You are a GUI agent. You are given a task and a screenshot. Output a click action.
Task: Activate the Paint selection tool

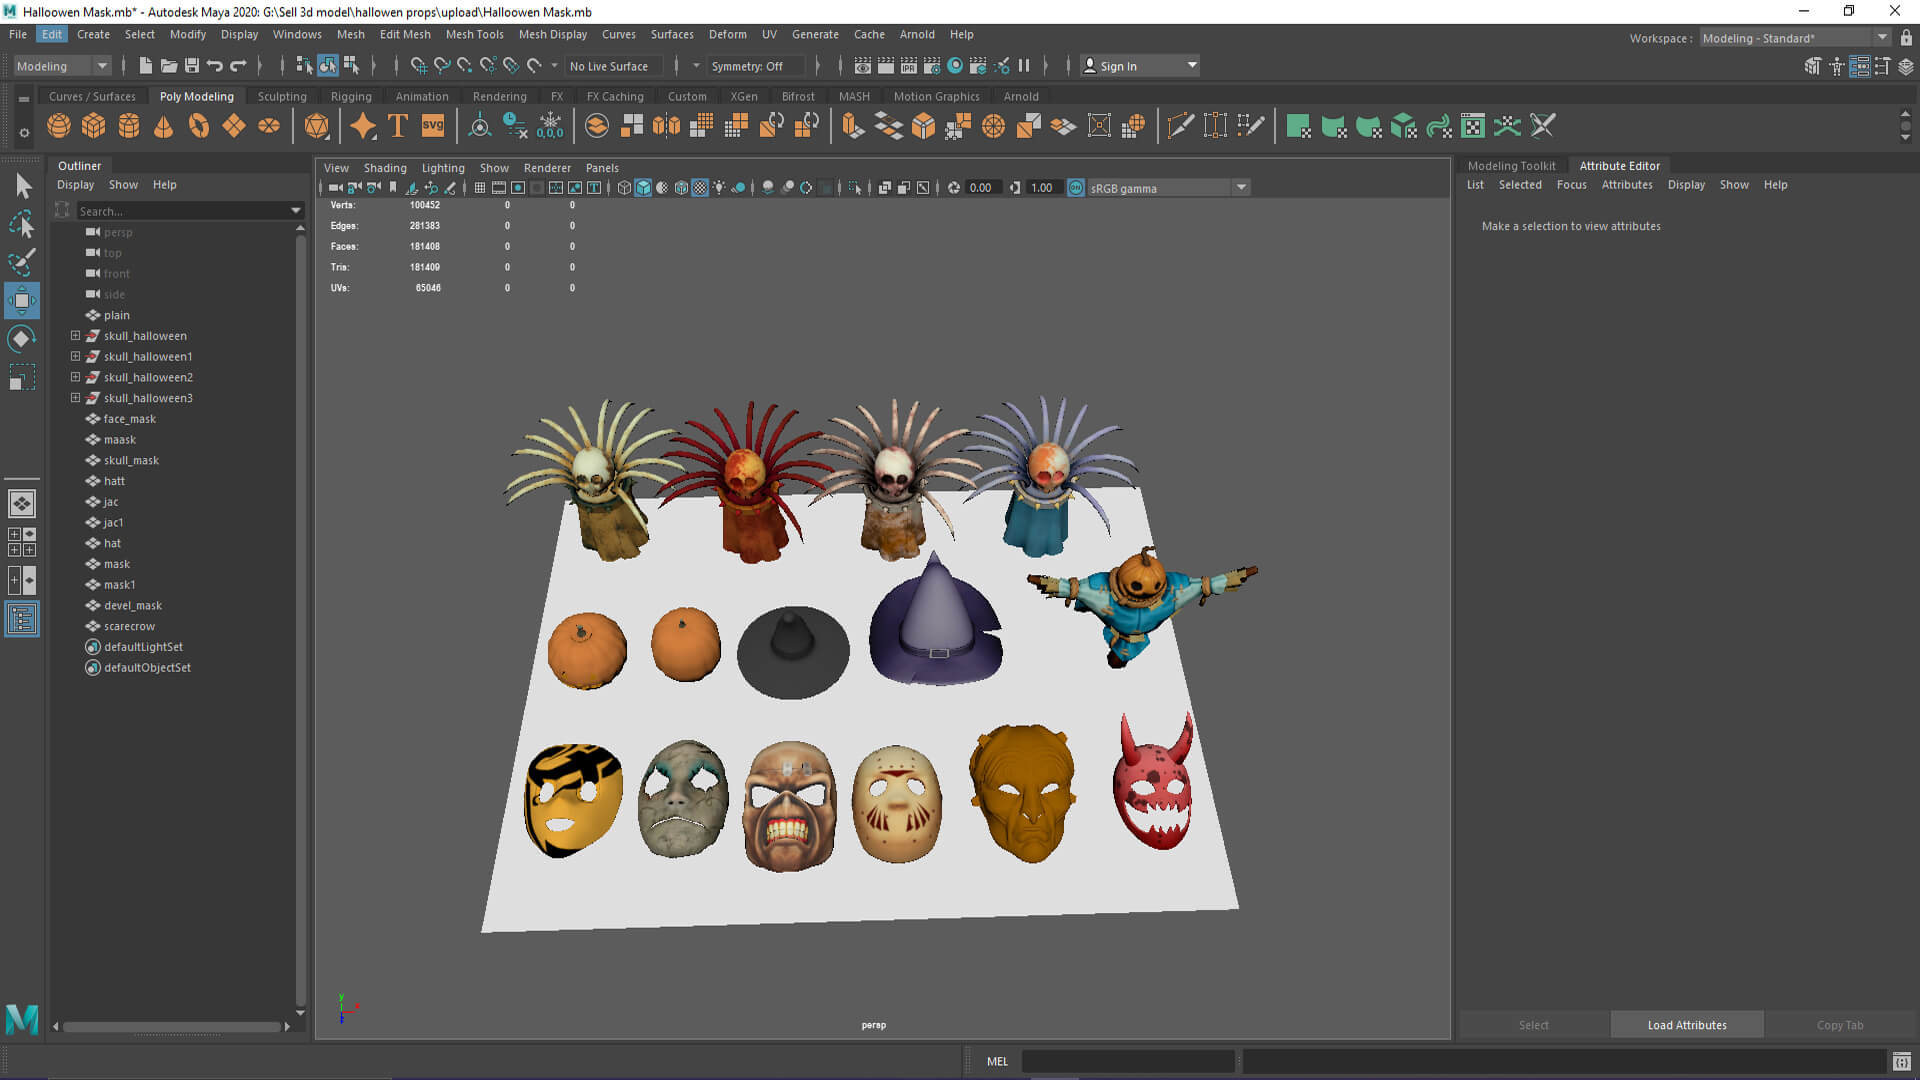(22, 262)
